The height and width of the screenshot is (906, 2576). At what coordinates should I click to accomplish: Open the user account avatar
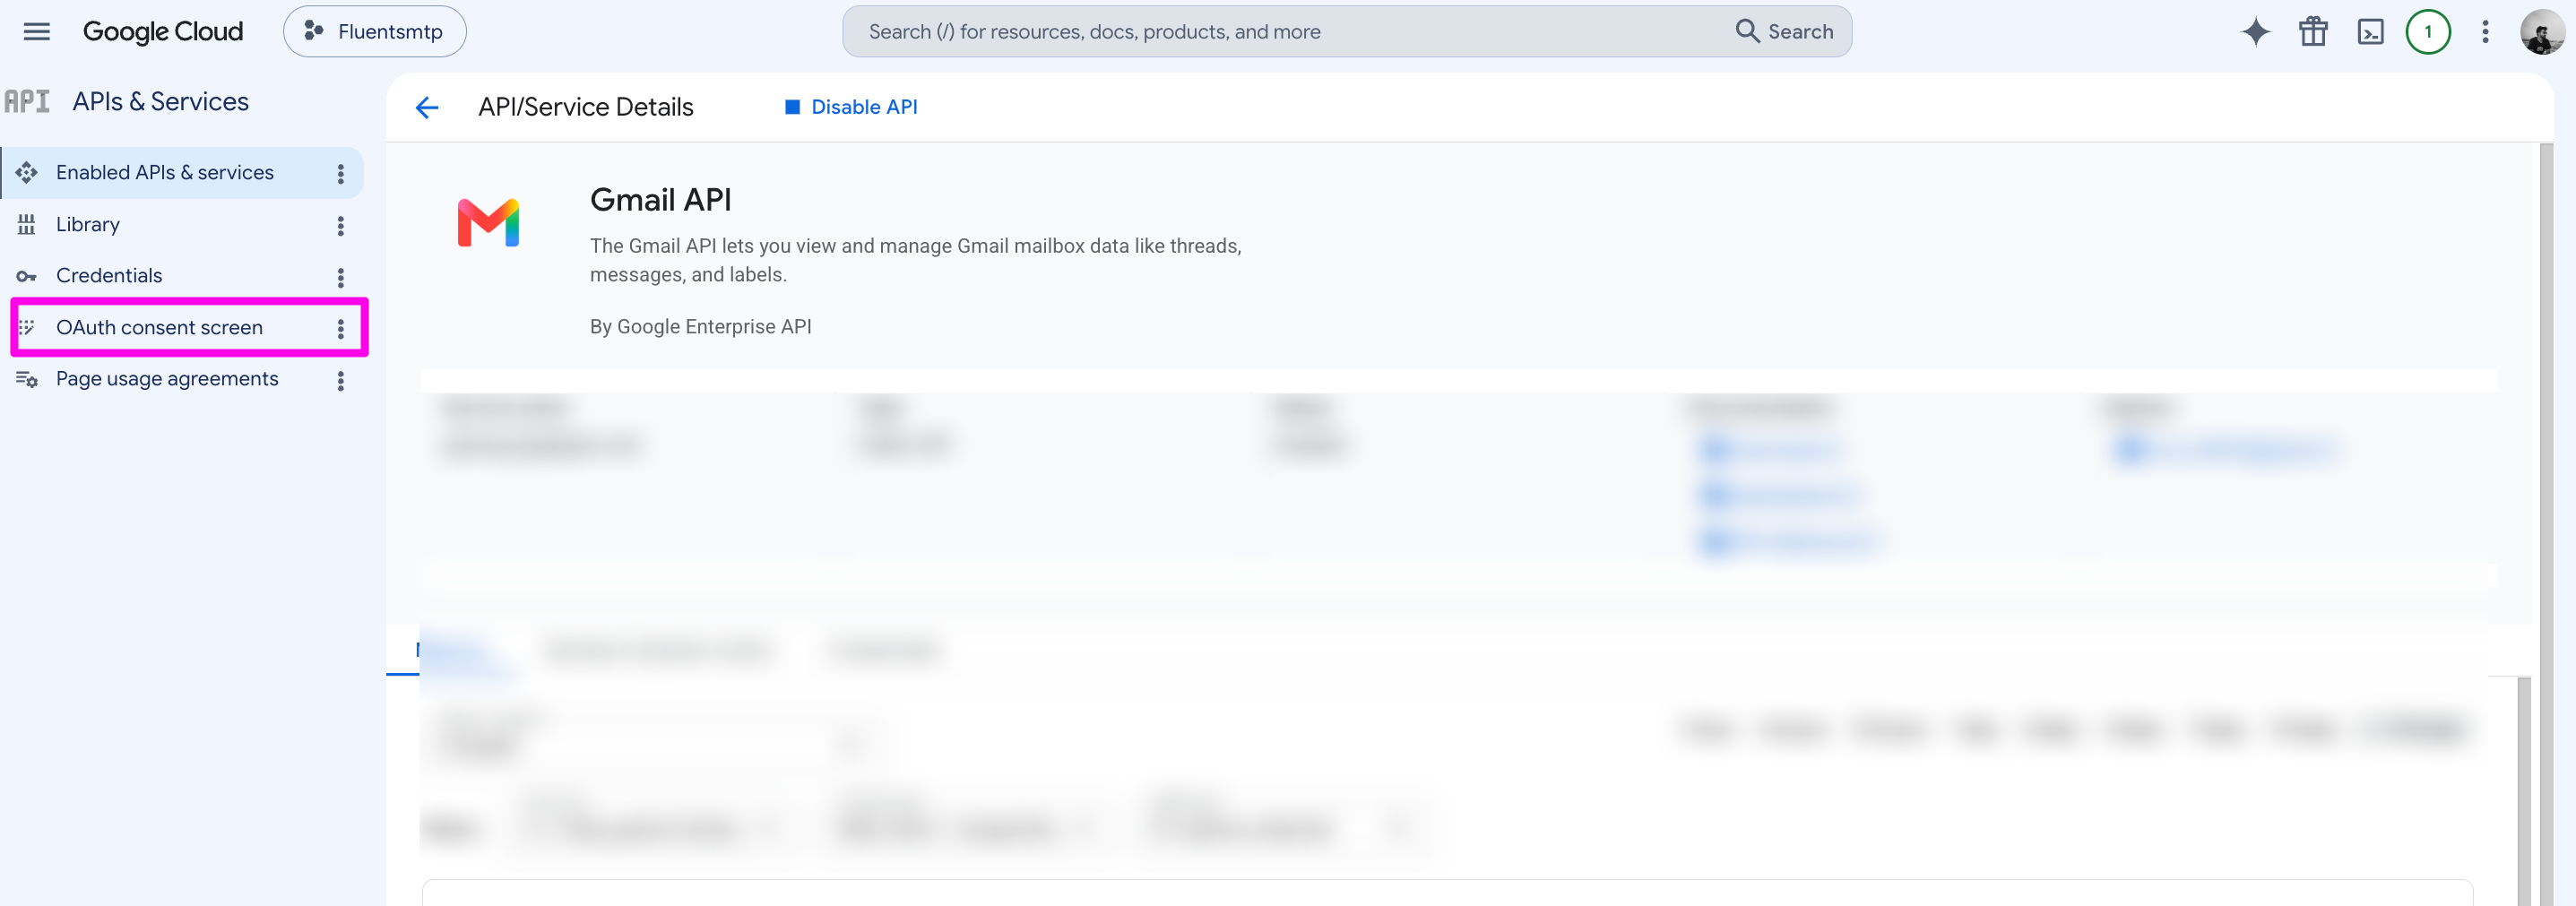(2542, 32)
